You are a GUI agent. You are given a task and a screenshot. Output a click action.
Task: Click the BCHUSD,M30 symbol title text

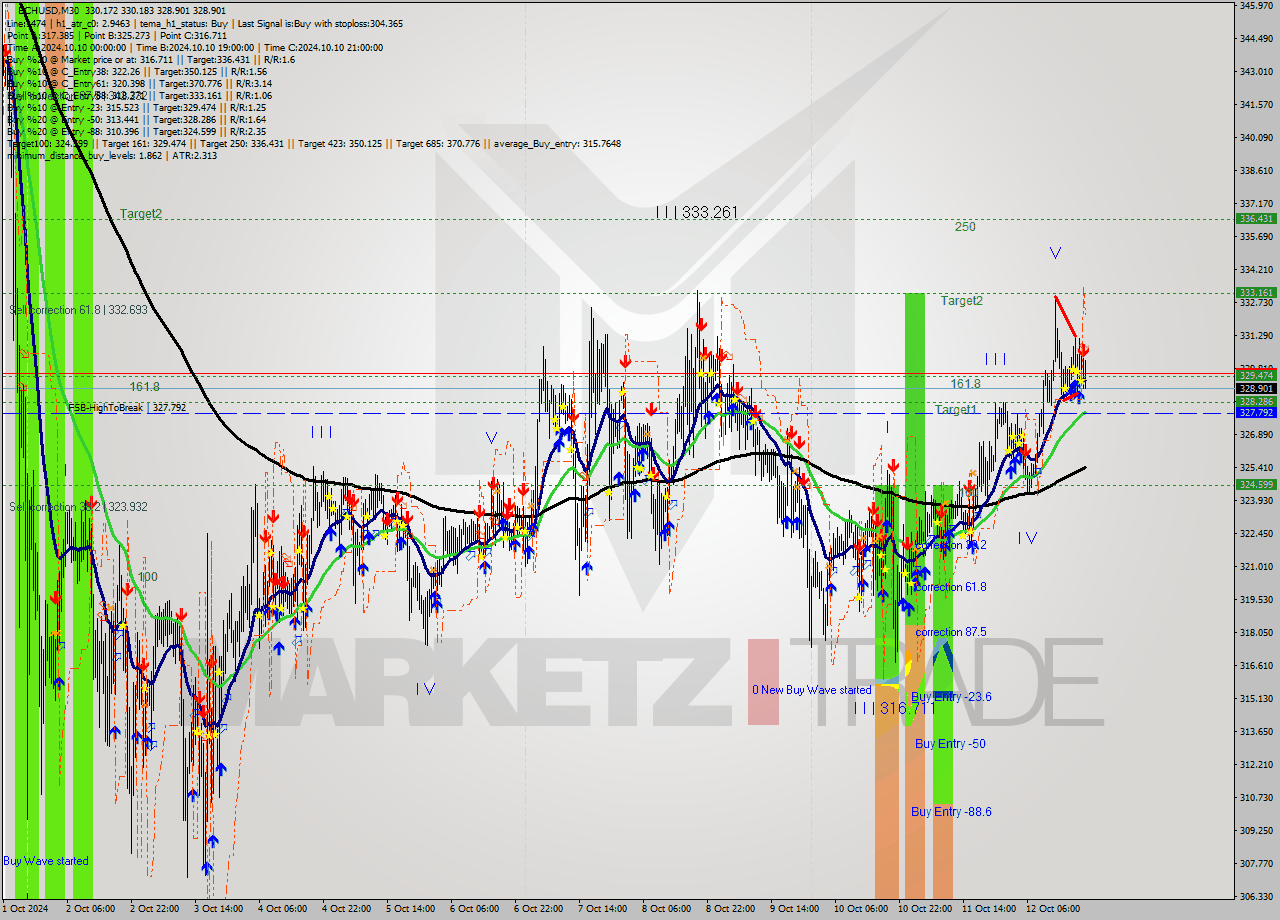pyautogui.click(x=47, y=9)
